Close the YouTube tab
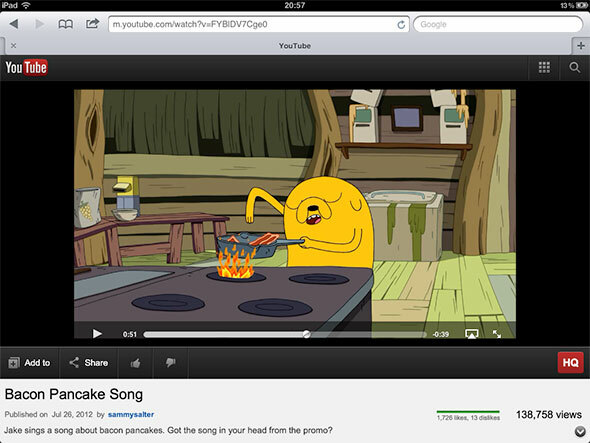Image resolution: width=590 pixels, height=443 pixels. (14, 46)
